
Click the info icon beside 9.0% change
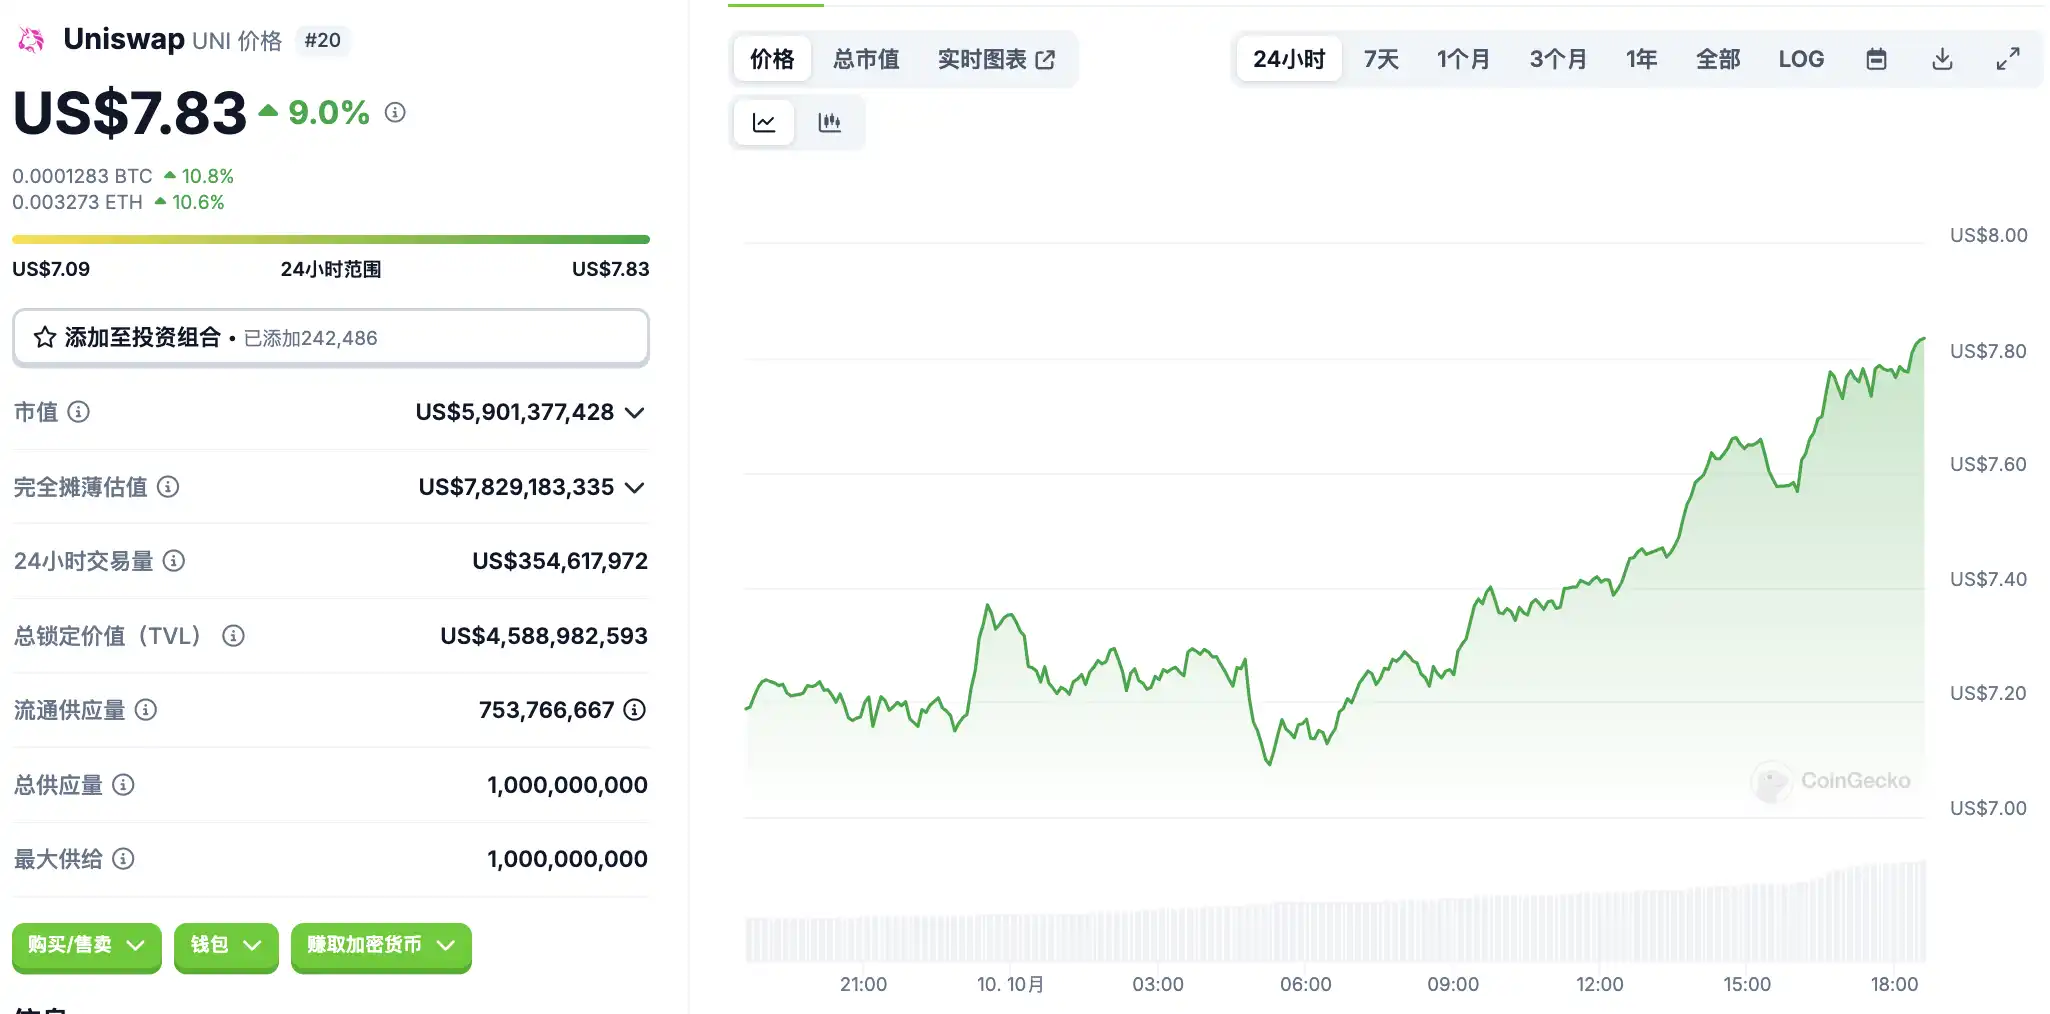coord(395,112)
